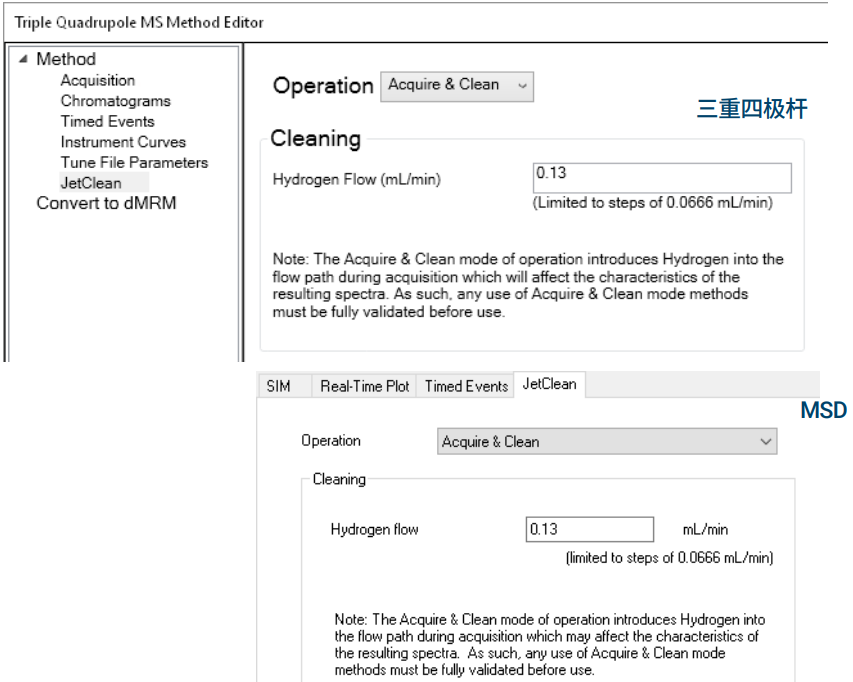Switch to the SIM tab

click(284, 386)
